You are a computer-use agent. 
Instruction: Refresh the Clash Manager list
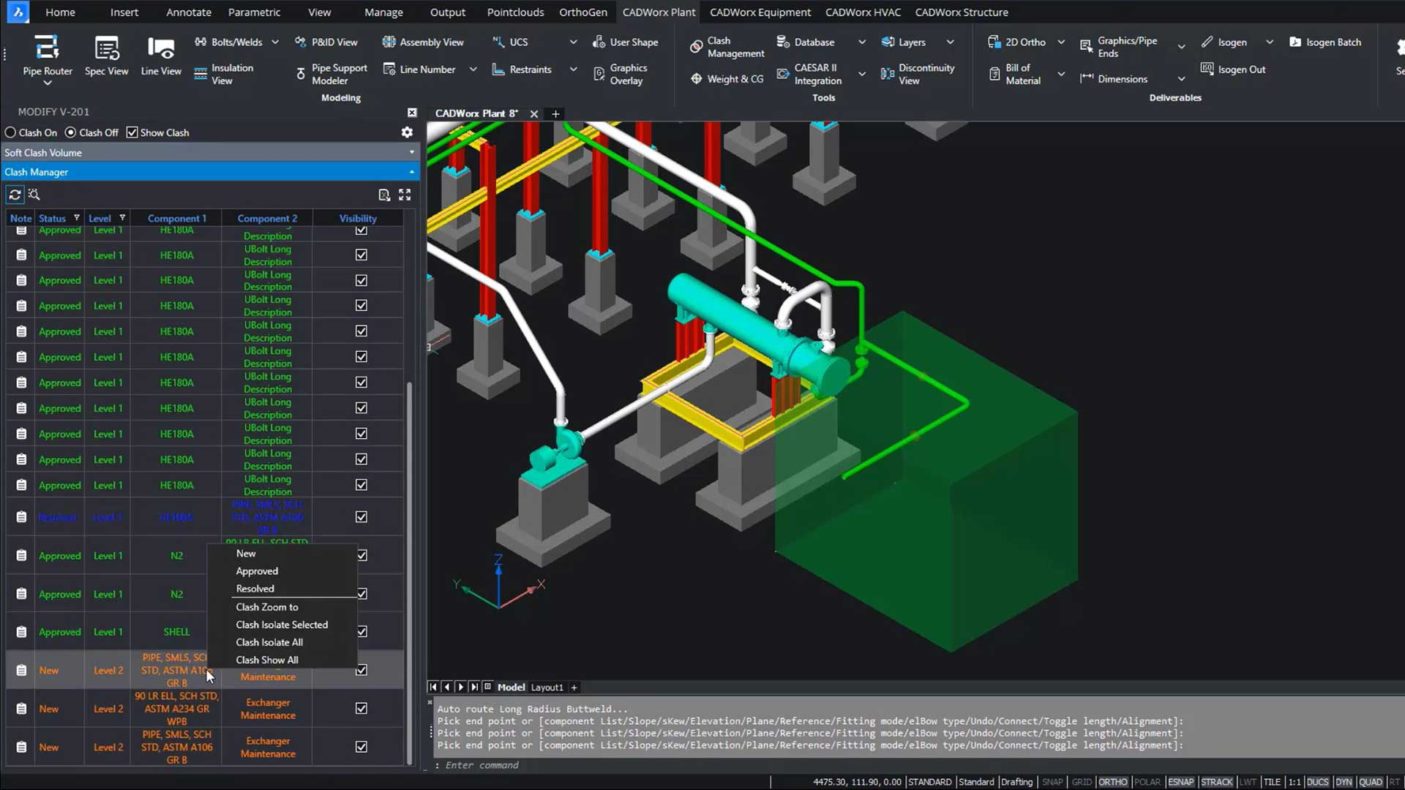pos(15,195)
